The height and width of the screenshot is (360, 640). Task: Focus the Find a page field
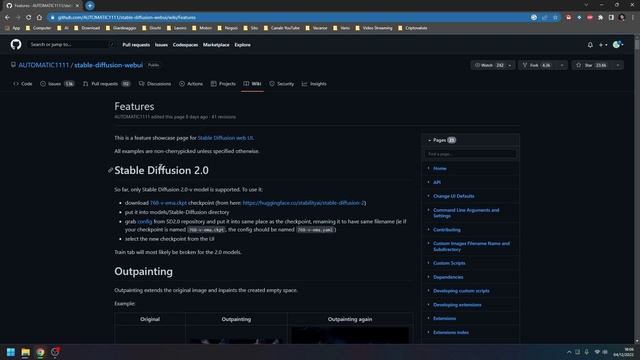pos(470,154)
